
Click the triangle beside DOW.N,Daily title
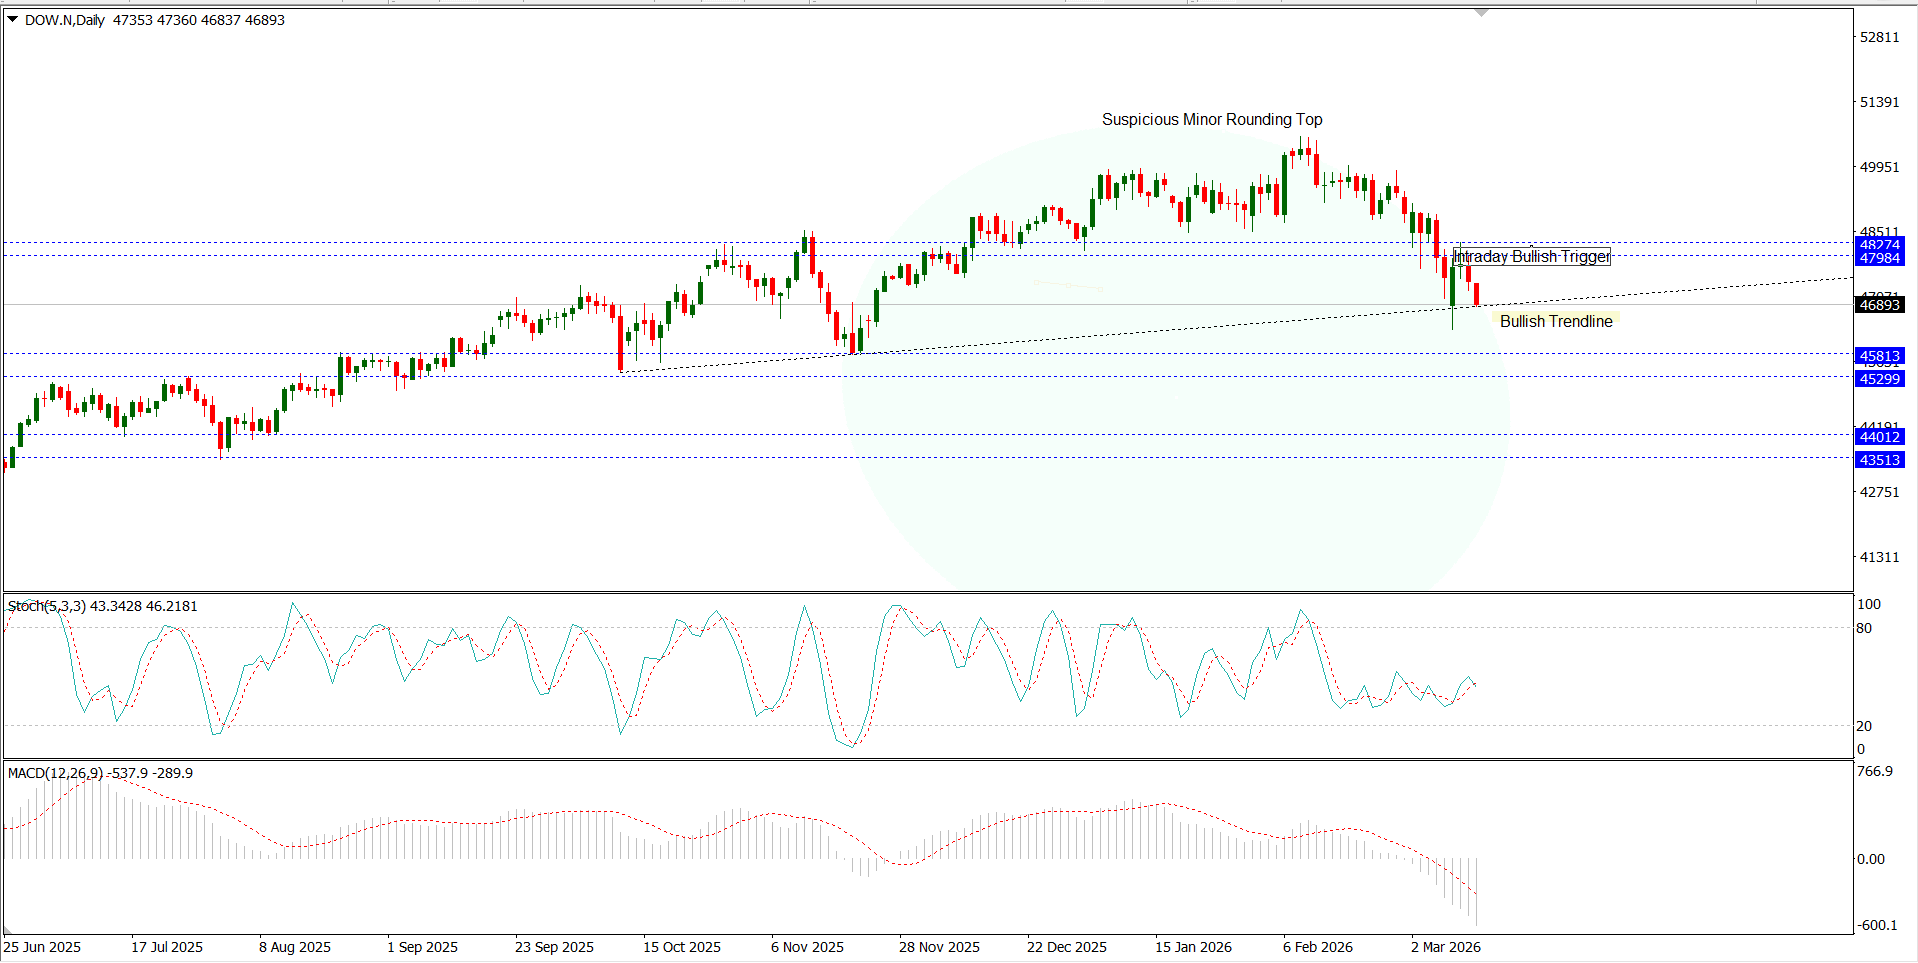click(13, 19)
